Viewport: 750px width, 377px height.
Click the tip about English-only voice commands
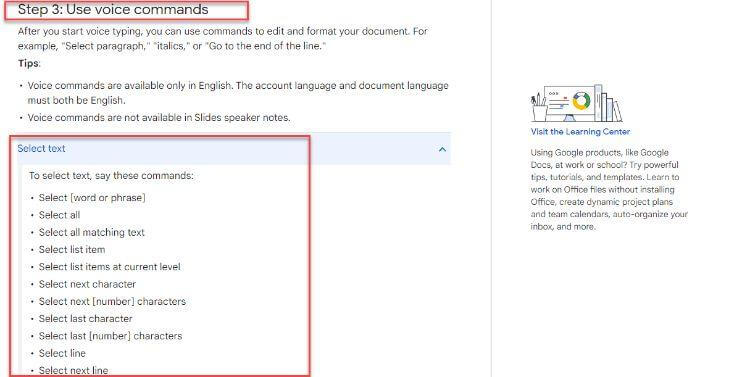click(238, 93)
